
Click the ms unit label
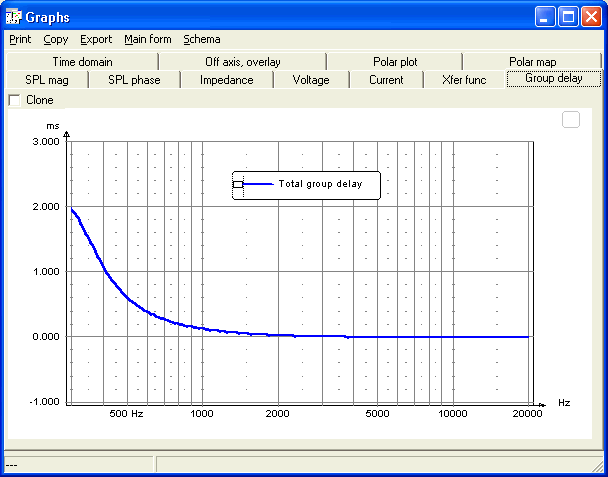coord(53,126)
